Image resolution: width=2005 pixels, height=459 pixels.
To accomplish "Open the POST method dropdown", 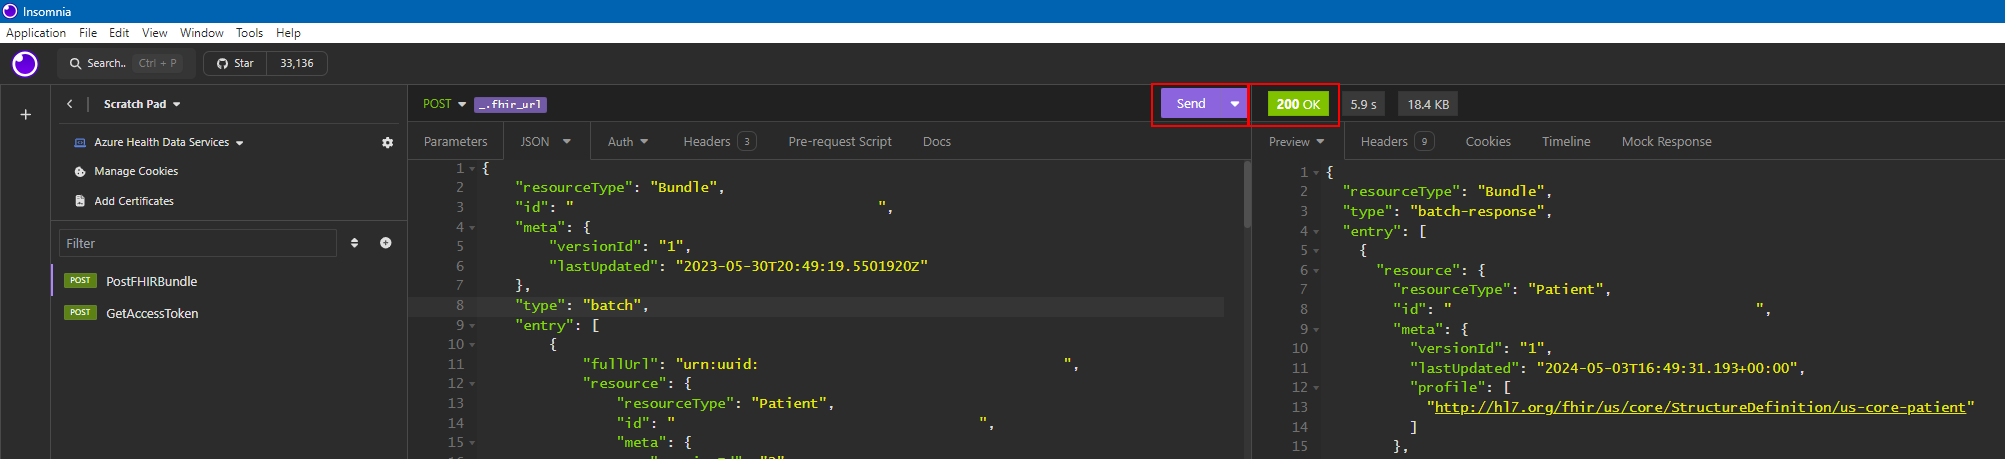I will [444, 104].
